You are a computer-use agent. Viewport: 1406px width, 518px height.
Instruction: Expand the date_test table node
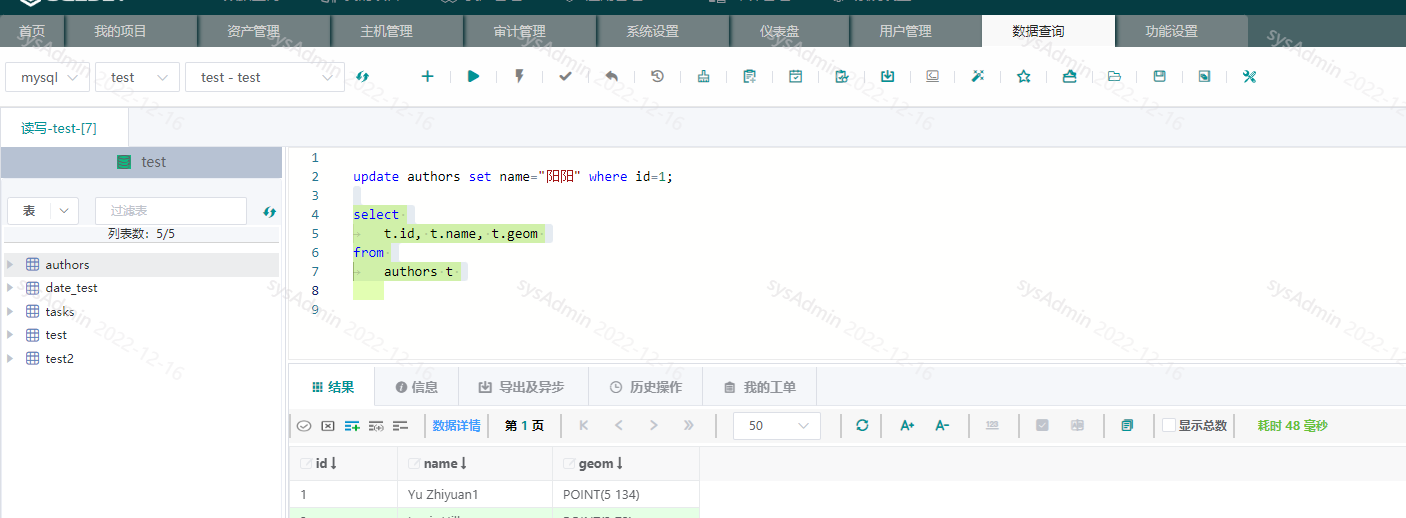[10, 288]
